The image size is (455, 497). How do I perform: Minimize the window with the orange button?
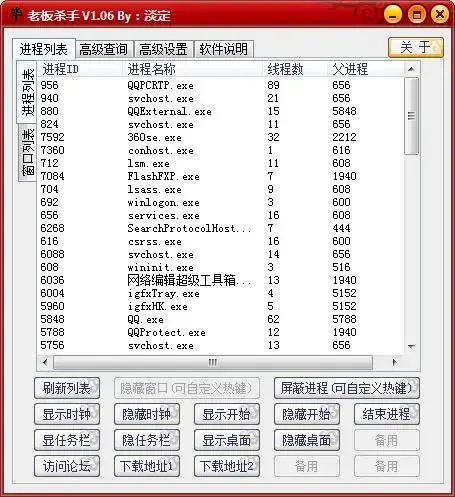click(x=392, y=15)
